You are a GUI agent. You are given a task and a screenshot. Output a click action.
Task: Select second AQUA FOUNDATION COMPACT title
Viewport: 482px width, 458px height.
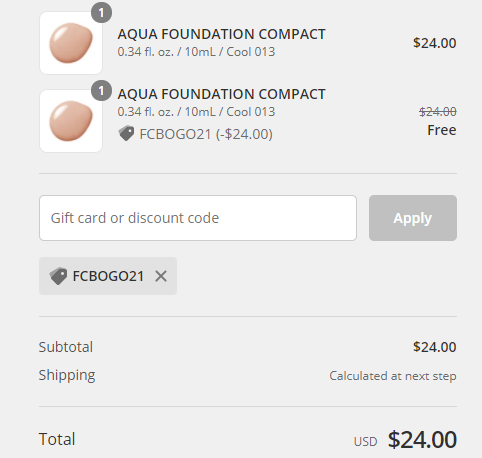222,94
